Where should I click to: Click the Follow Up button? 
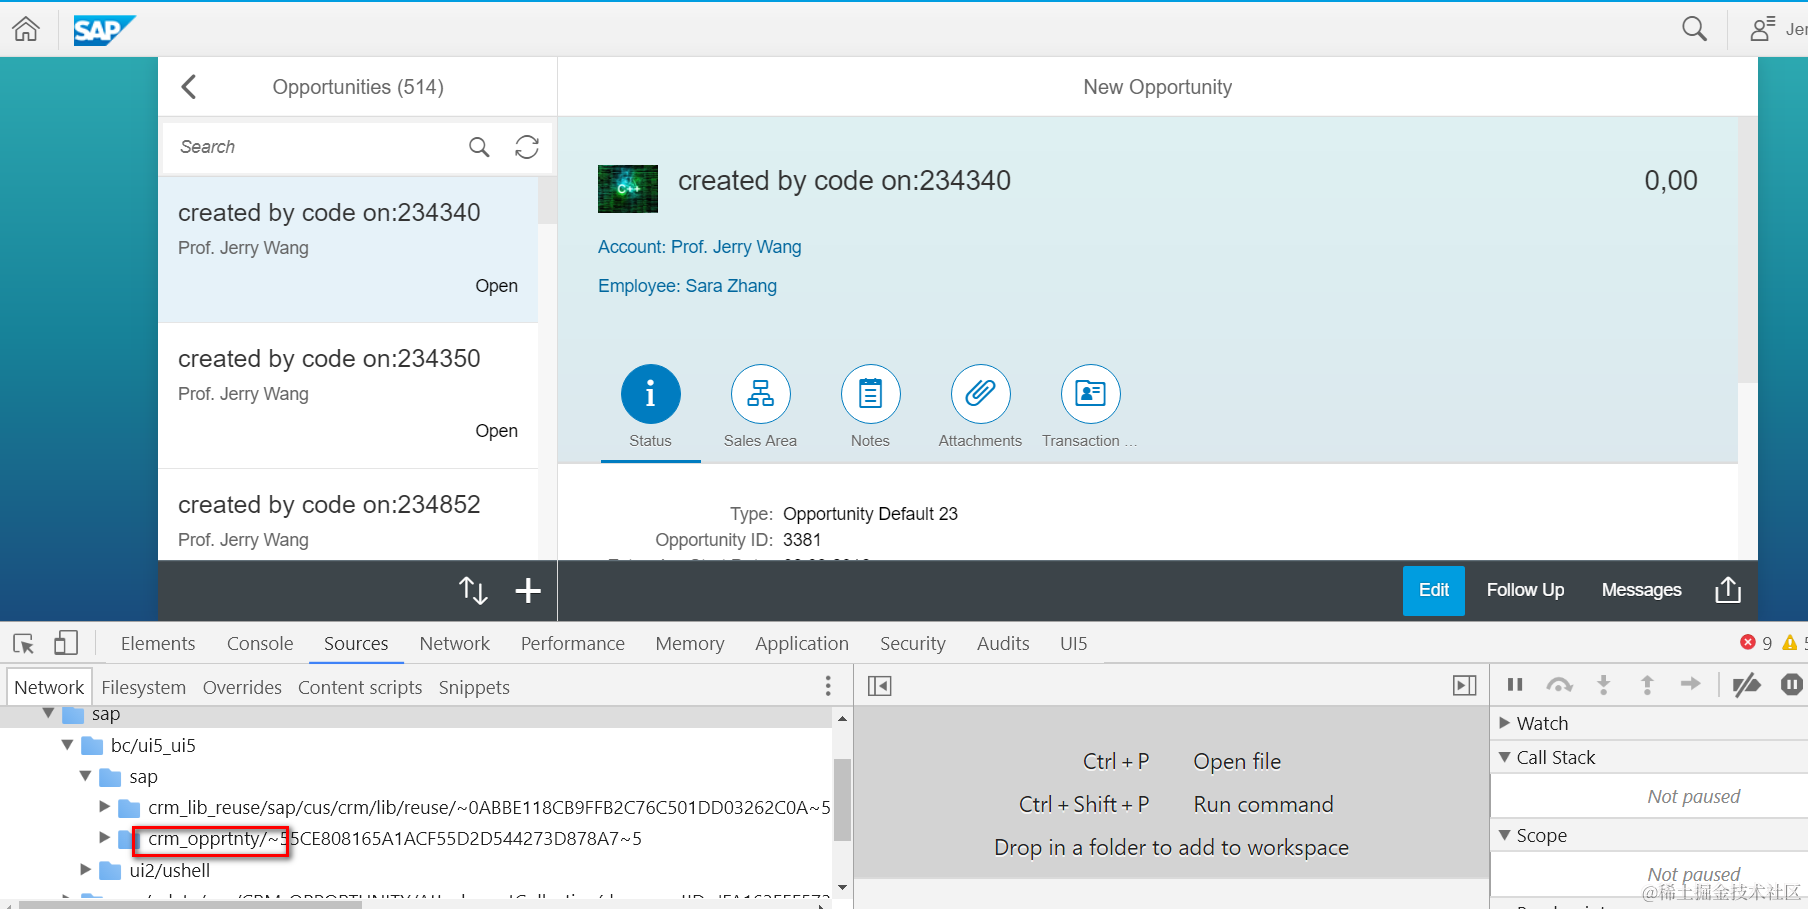point(1525,590)
